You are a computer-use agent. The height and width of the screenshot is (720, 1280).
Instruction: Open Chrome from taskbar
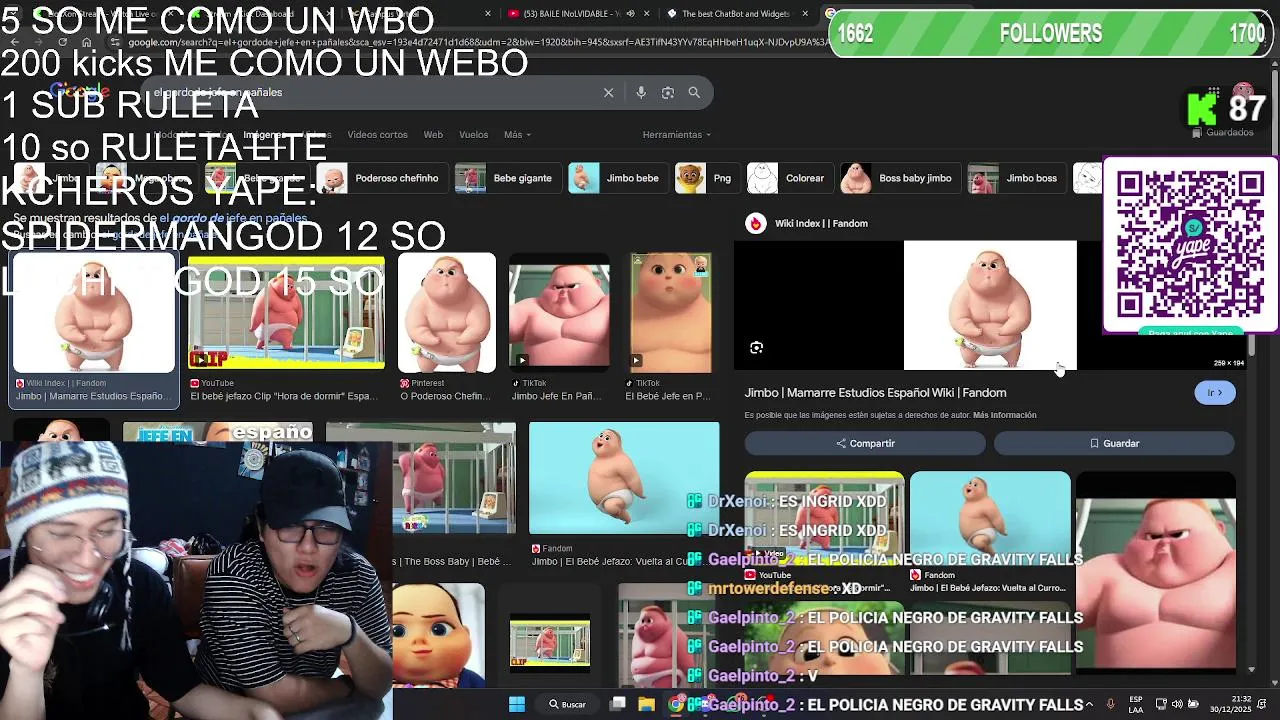(676, 704)
